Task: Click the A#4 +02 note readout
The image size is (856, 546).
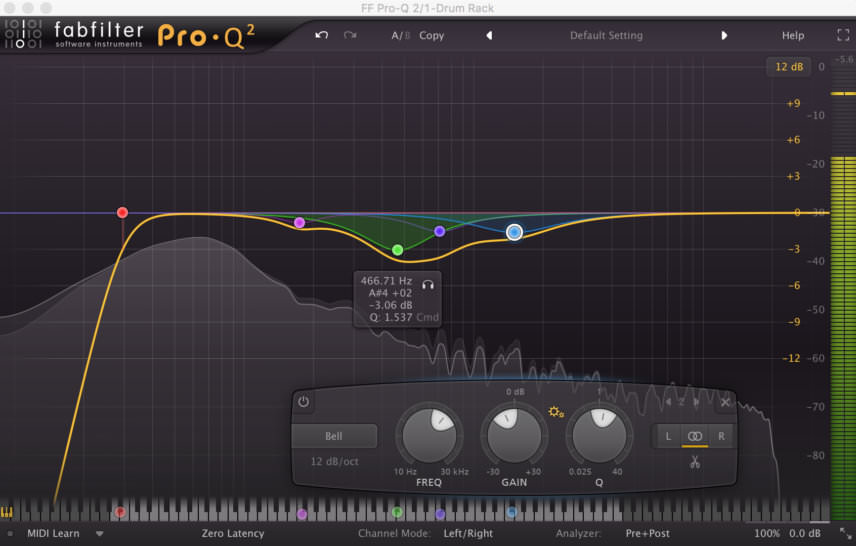Action: [x=390, y=293]
